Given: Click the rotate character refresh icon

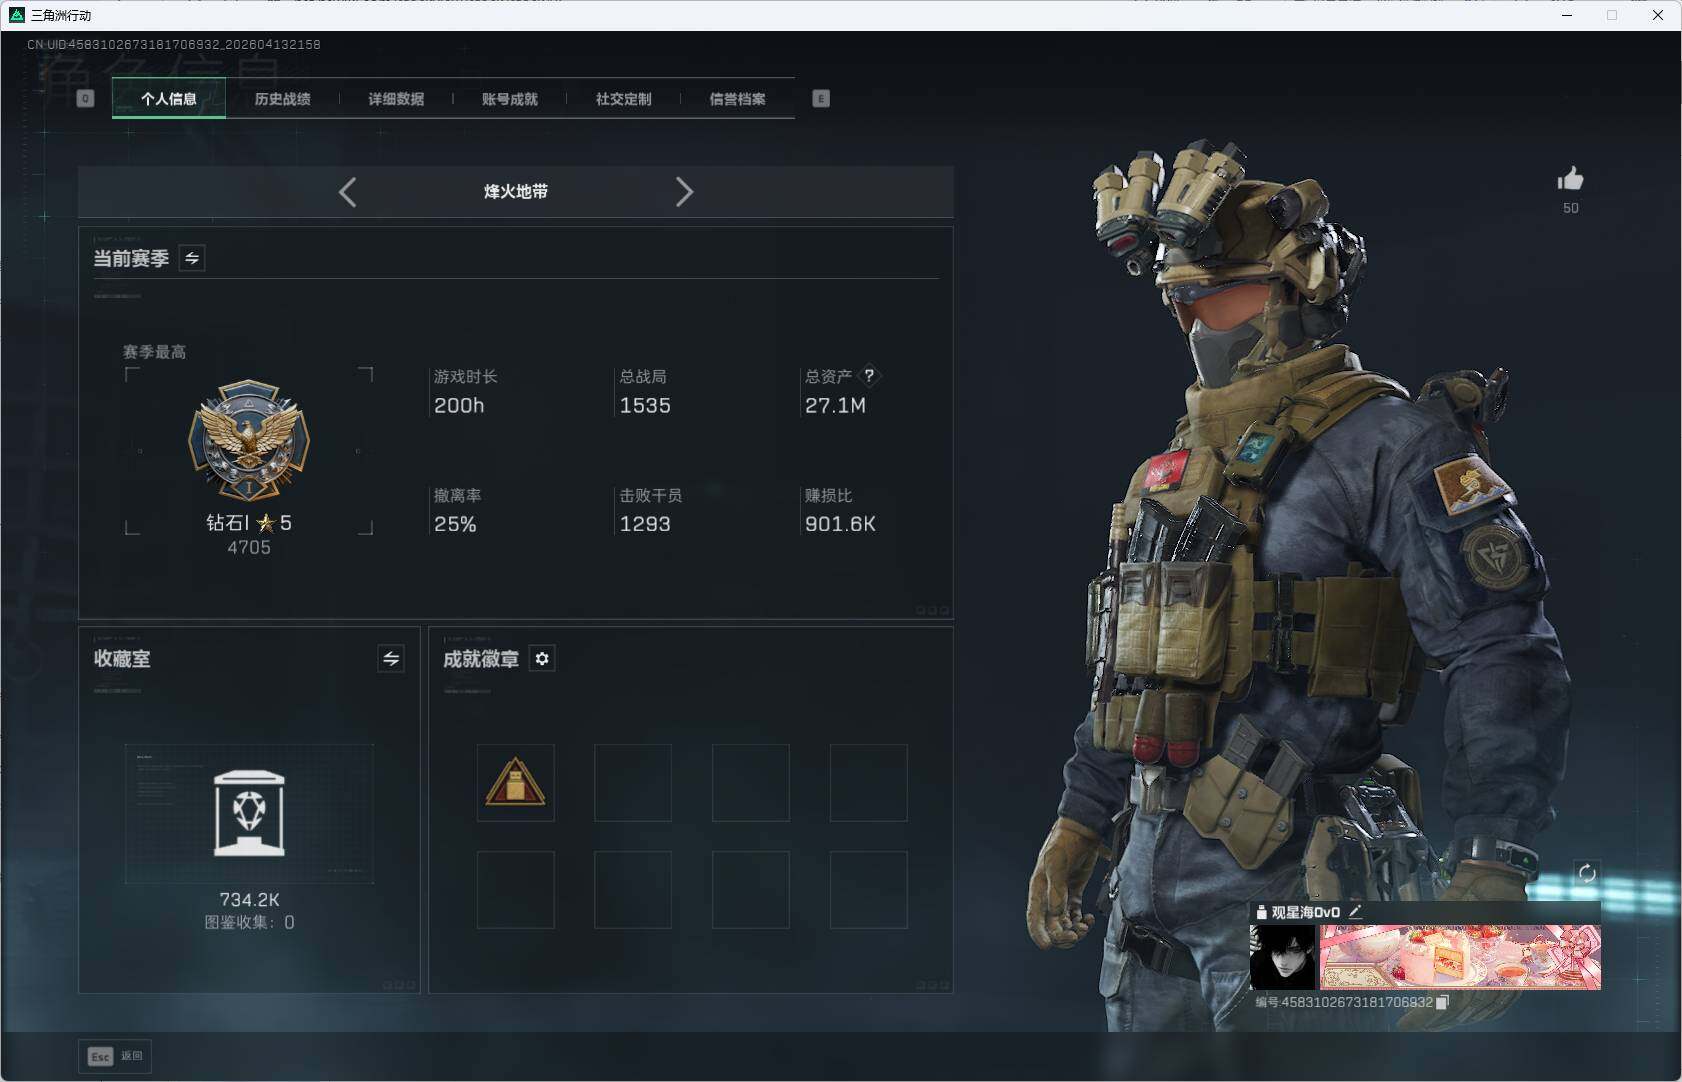Looking at the screenshot, I should (1586, 873).
